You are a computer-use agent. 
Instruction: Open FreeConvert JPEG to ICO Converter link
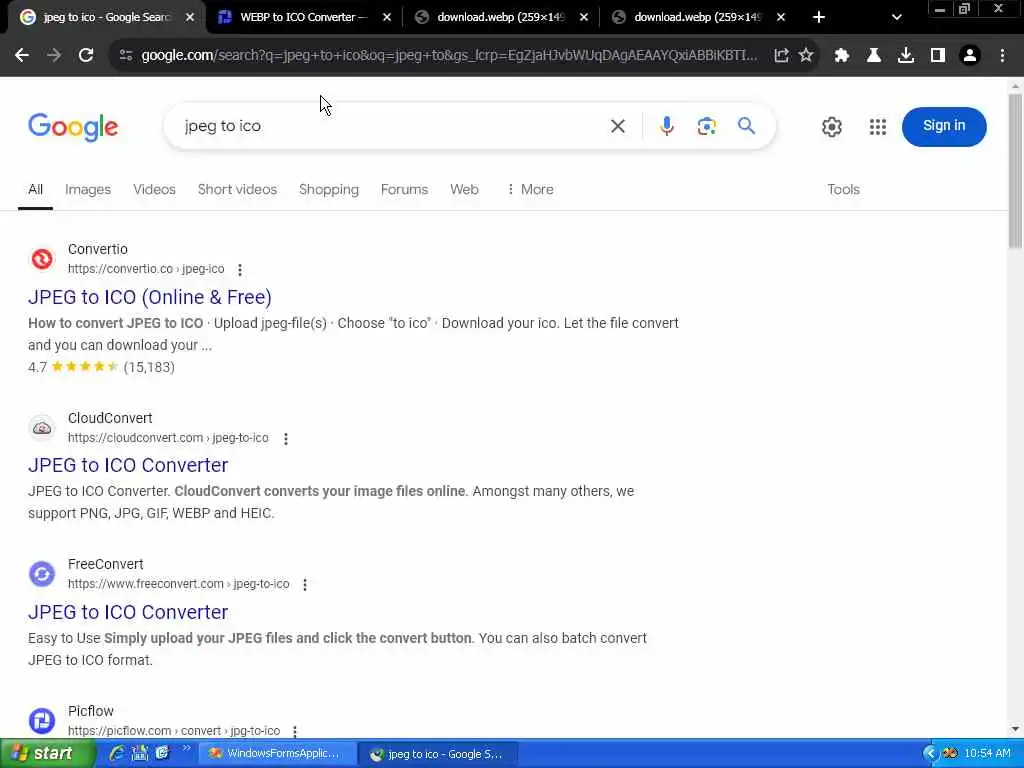(128, 612)
